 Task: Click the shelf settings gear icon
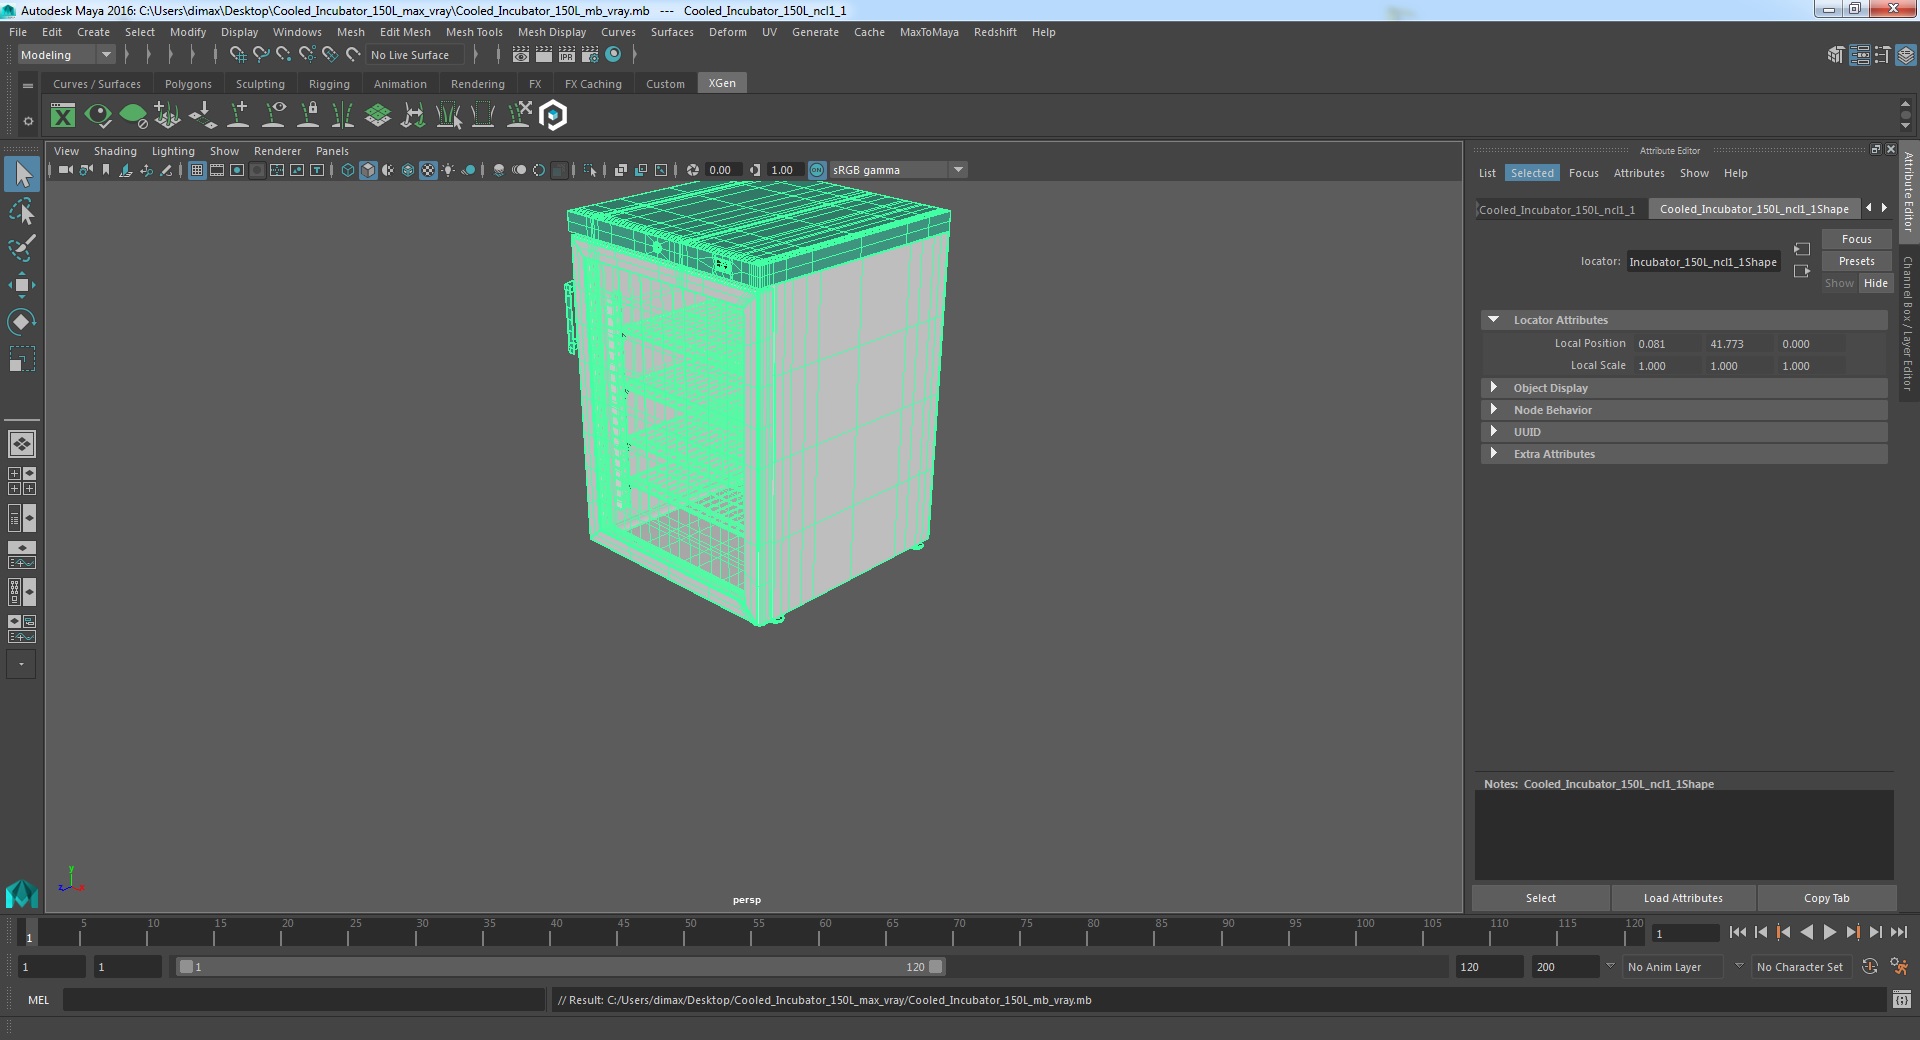coord(28,121)
